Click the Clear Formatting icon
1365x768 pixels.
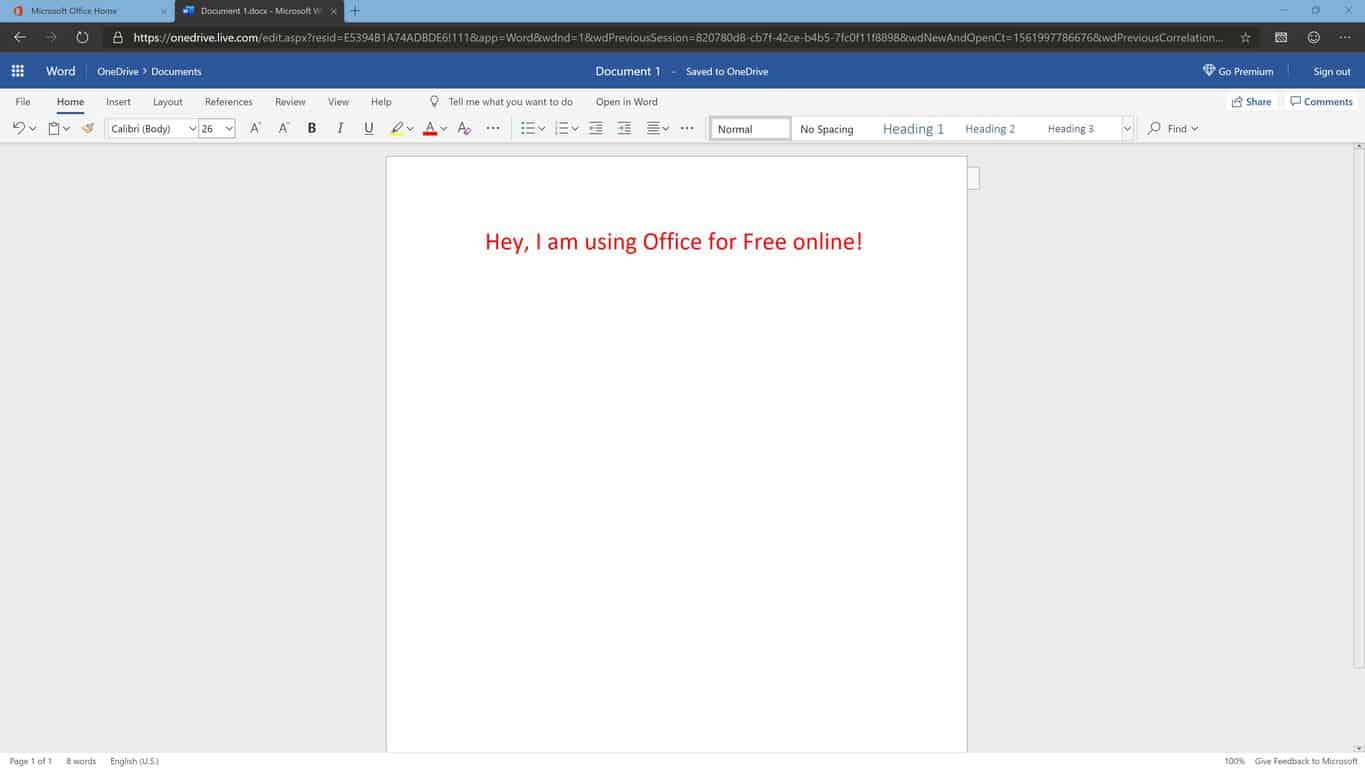463,128
